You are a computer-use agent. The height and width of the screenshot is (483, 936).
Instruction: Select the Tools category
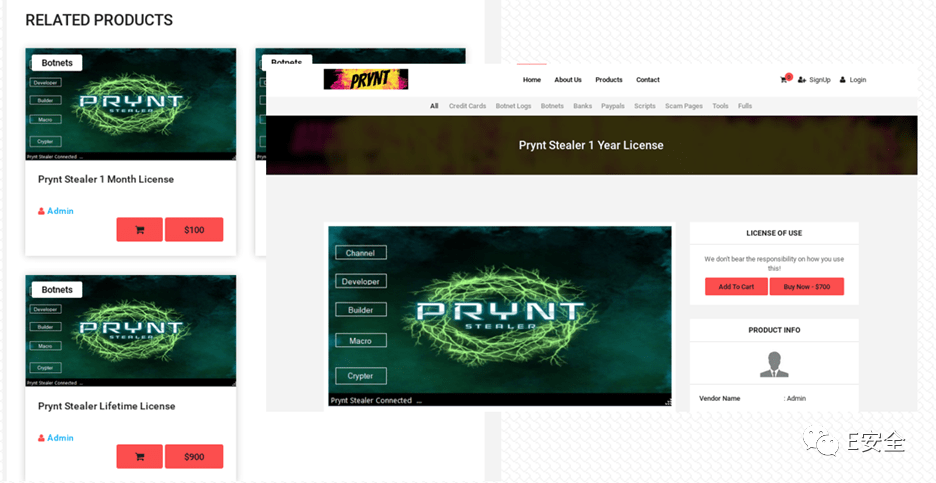[x=721, y=106]
